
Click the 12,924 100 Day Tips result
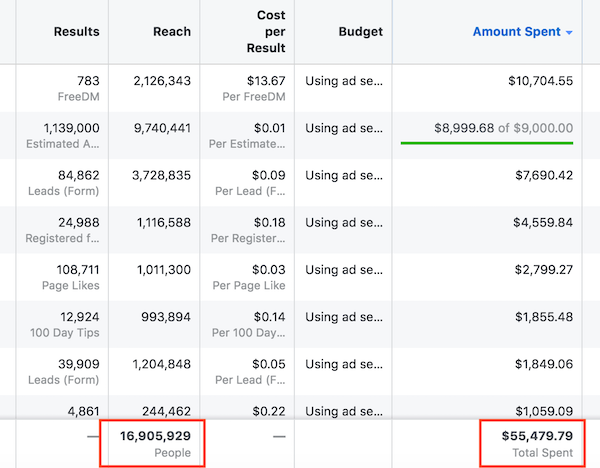coord(78,317)
